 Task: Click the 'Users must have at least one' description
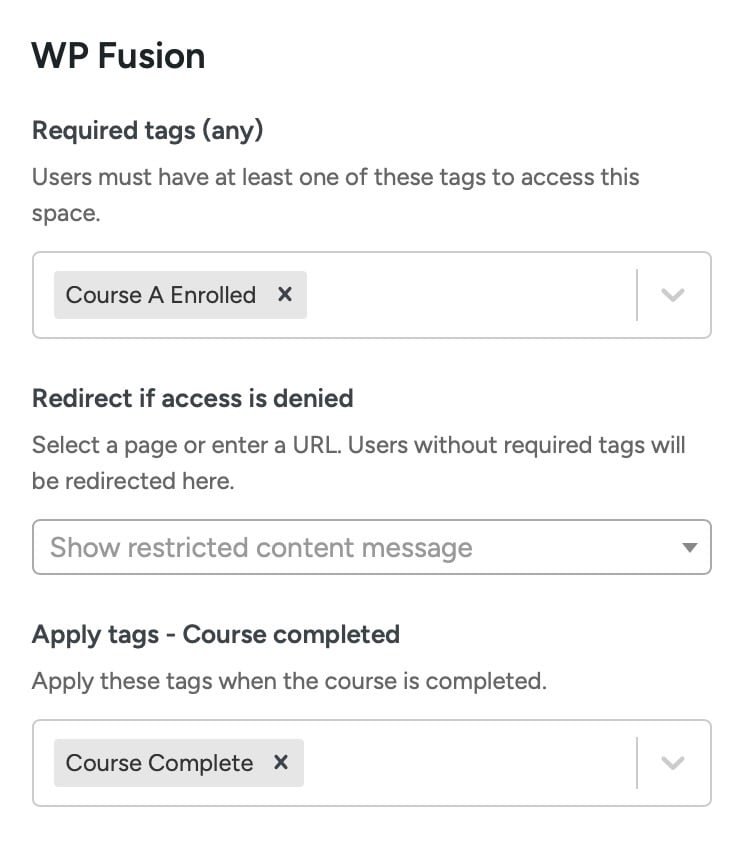(x=335, y=178)
